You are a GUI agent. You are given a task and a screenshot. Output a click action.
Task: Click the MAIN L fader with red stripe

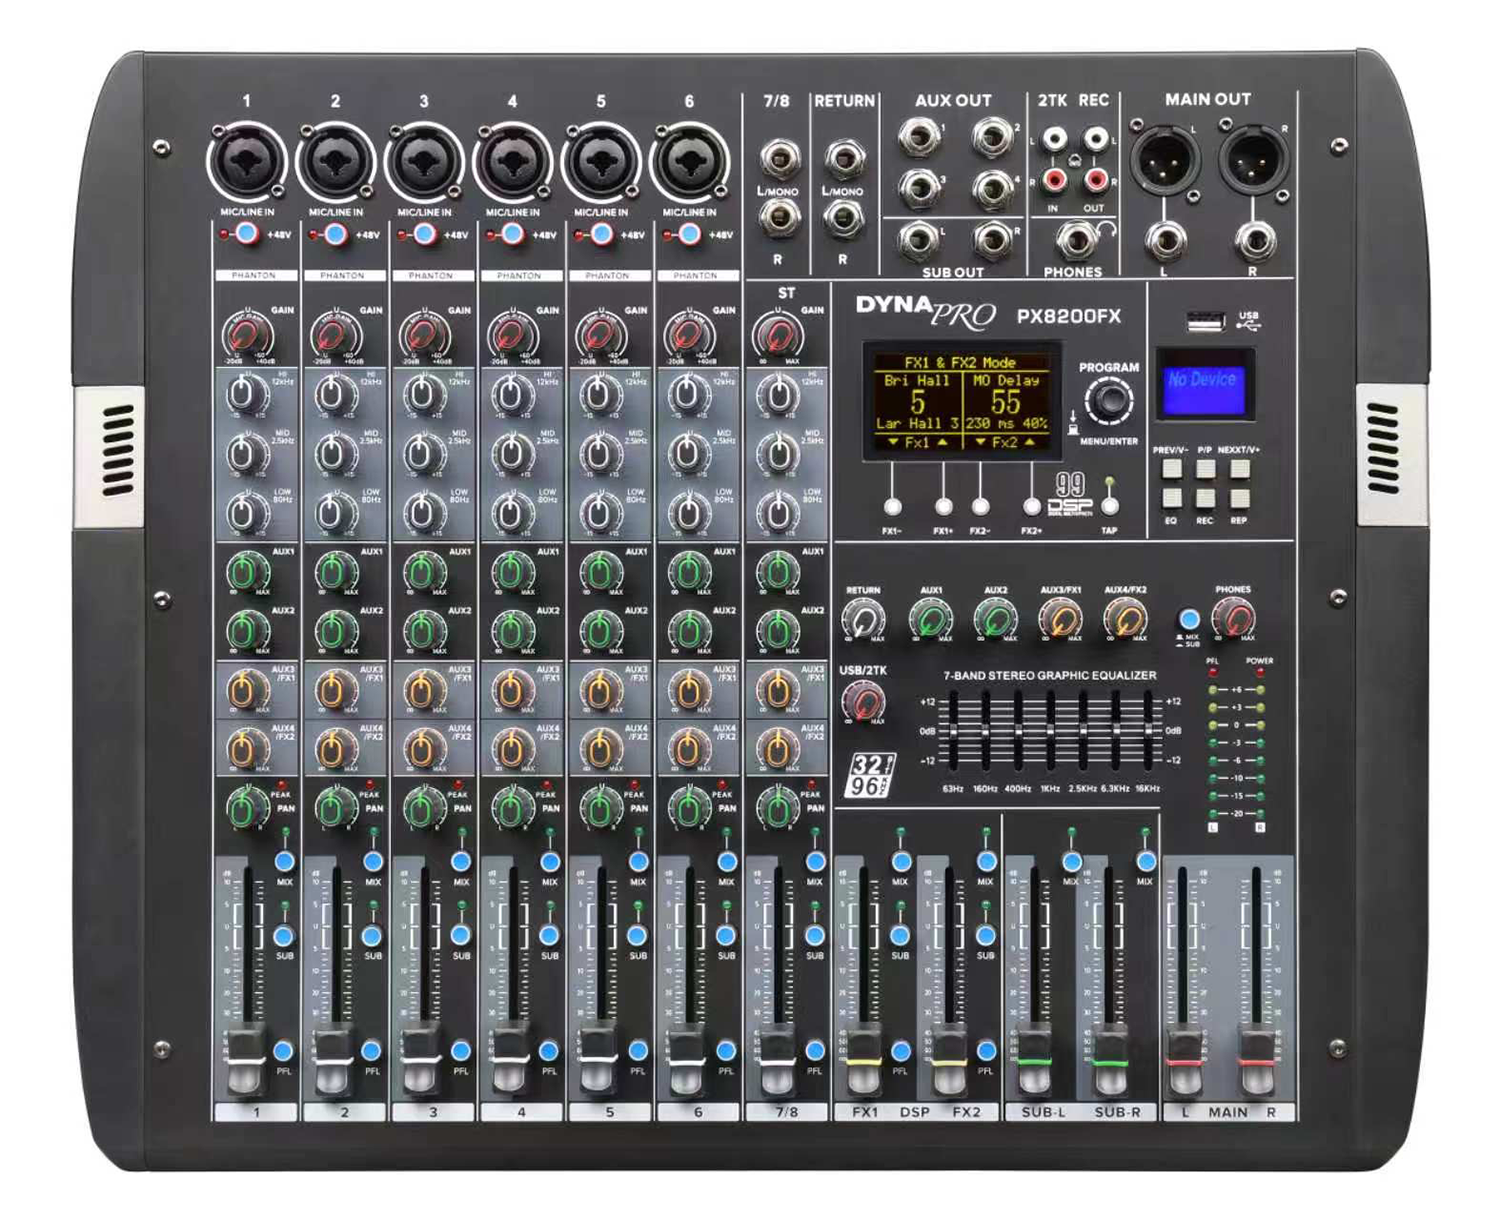1184,1061
